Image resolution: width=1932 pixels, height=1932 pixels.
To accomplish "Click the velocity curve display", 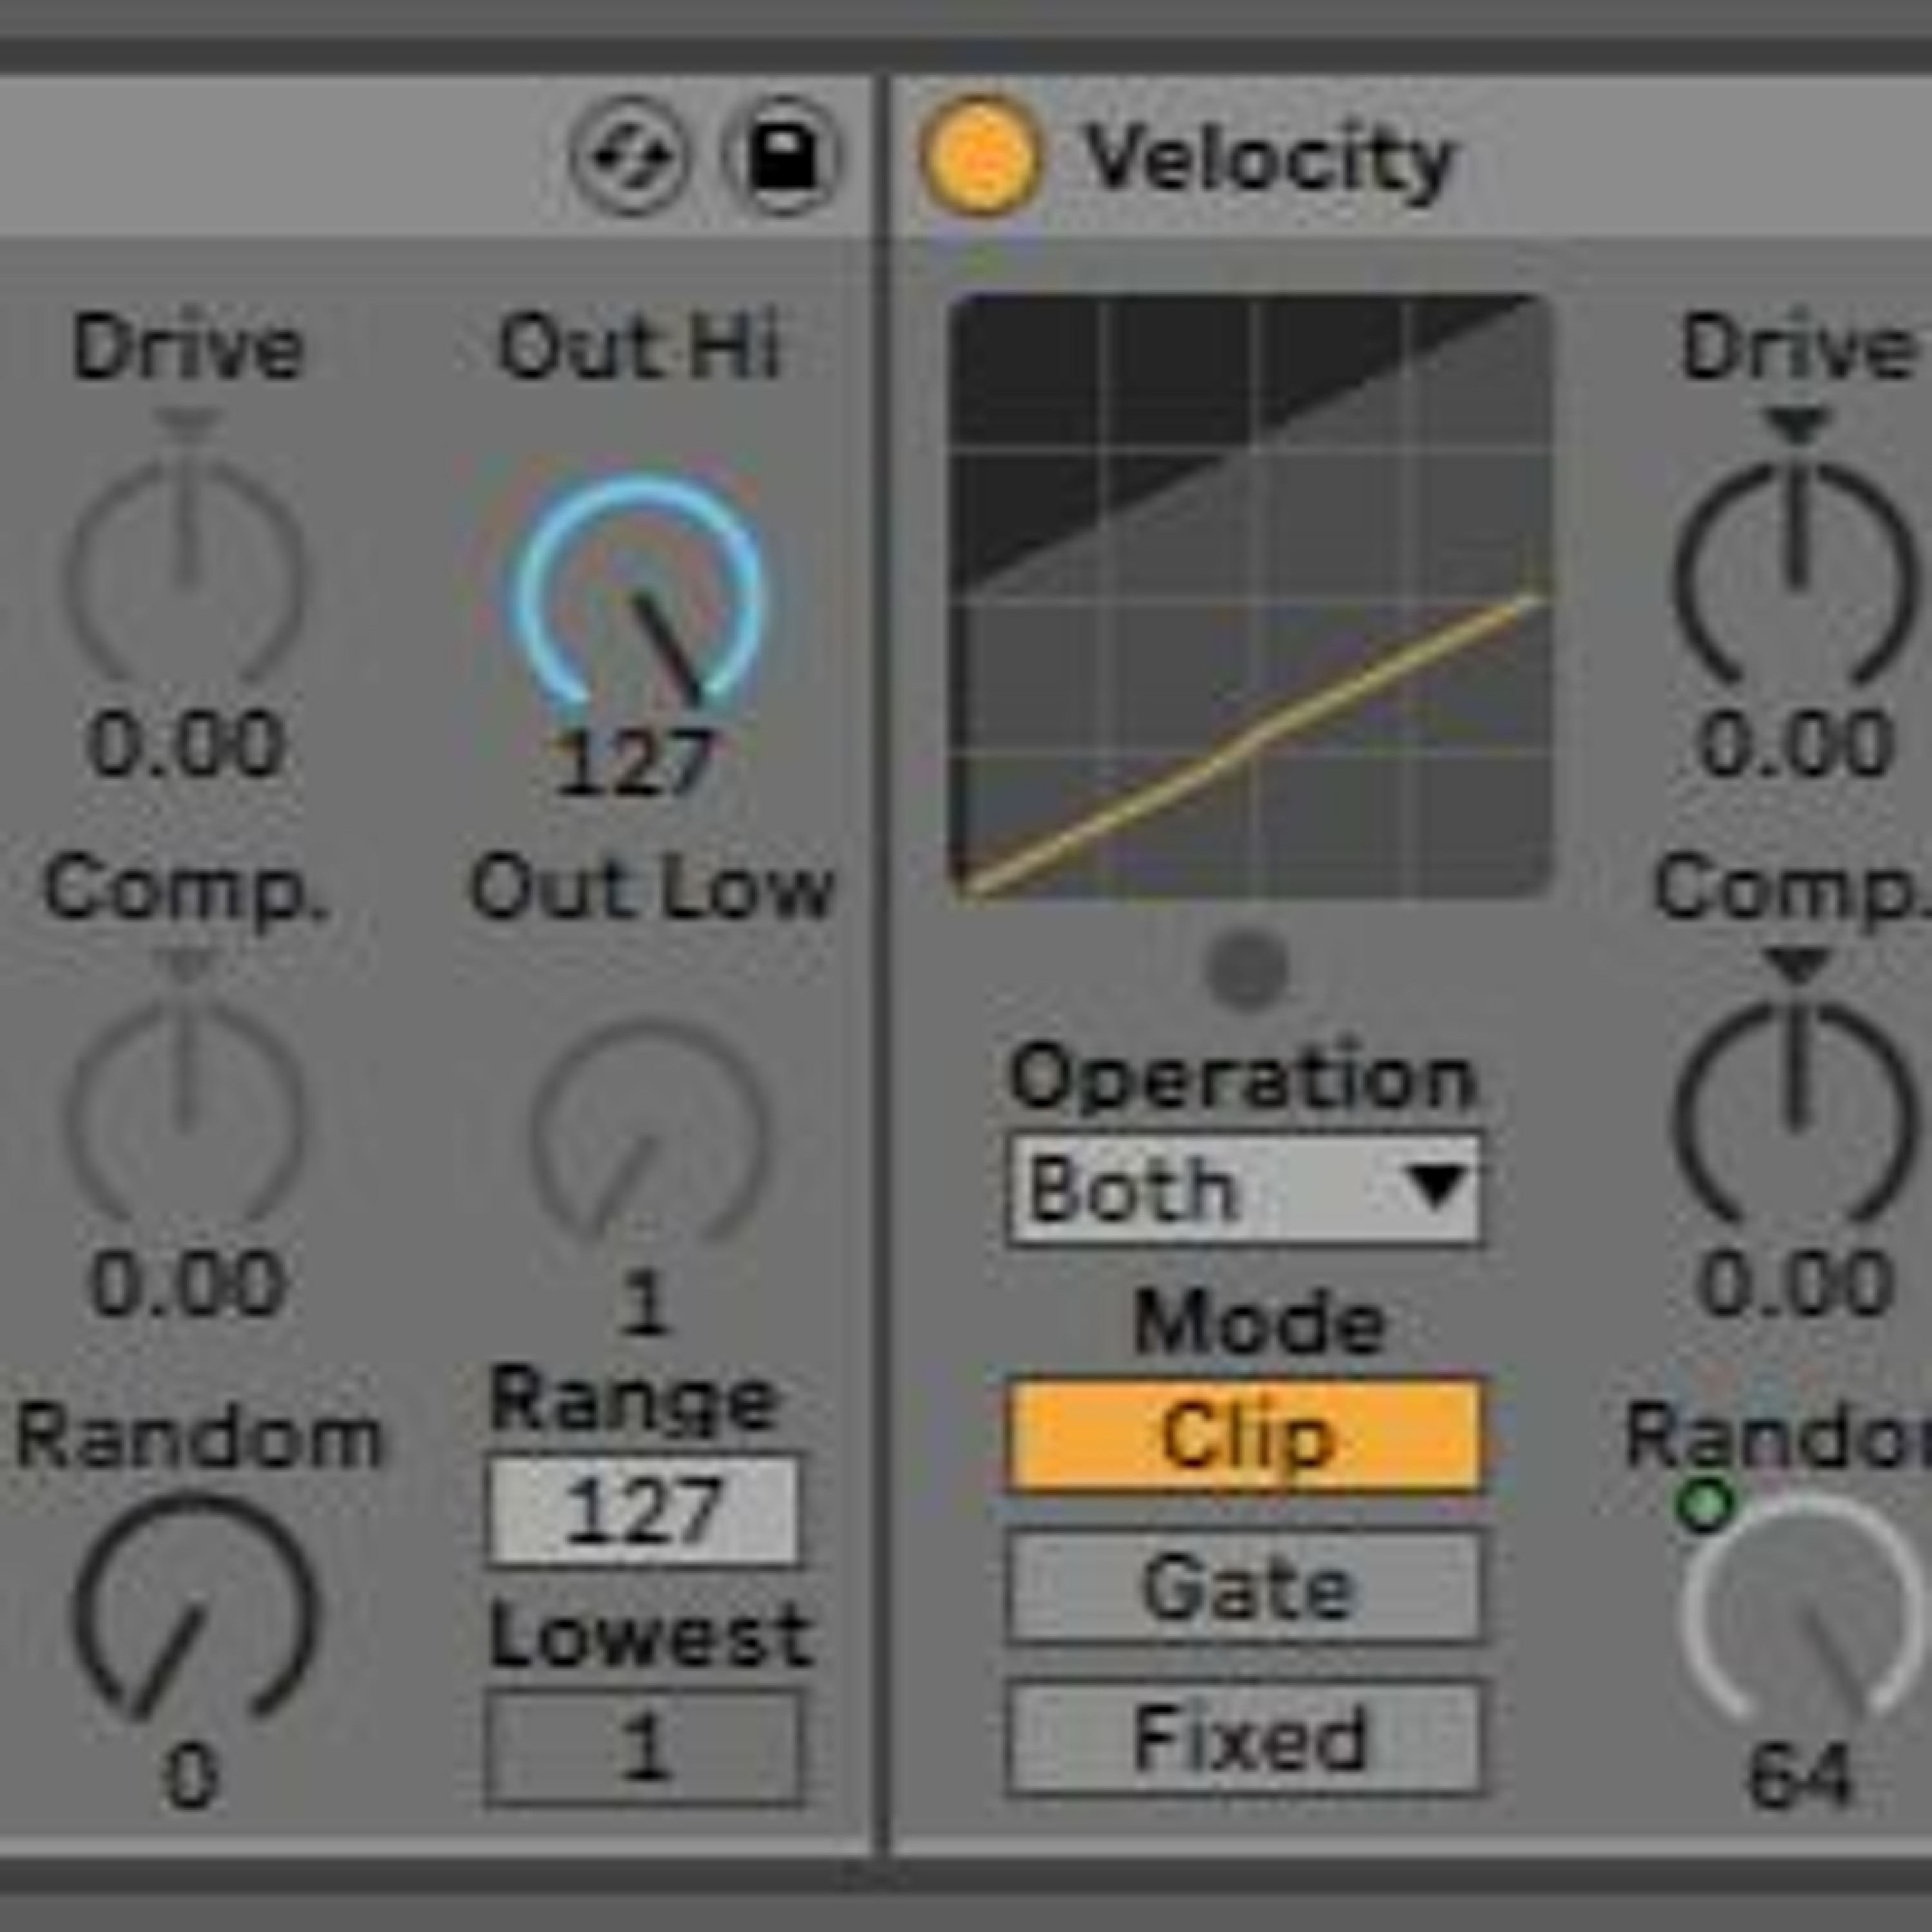I will (x=1250, y=595).
